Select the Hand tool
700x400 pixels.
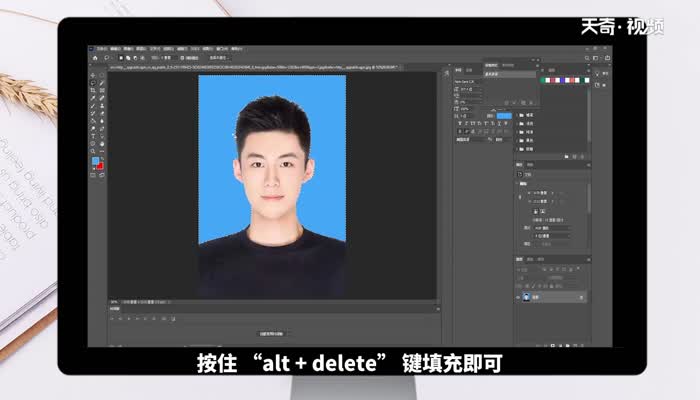pyautogui.click(x=102, y=143)
